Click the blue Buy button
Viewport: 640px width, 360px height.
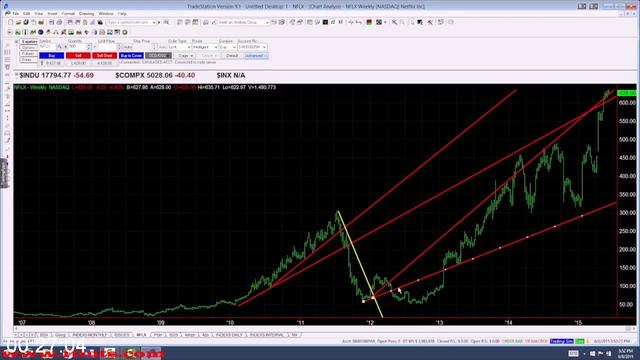point(51,56)
